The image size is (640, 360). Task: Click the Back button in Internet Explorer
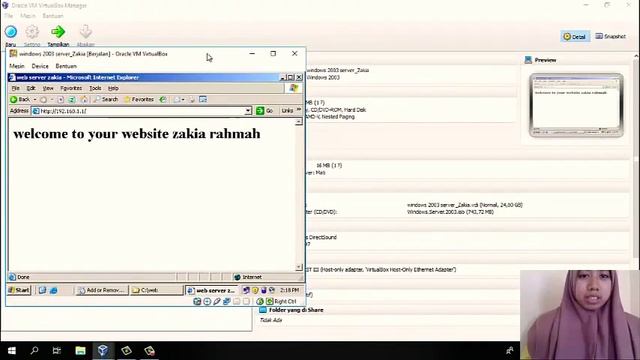(x=20, y=99)
